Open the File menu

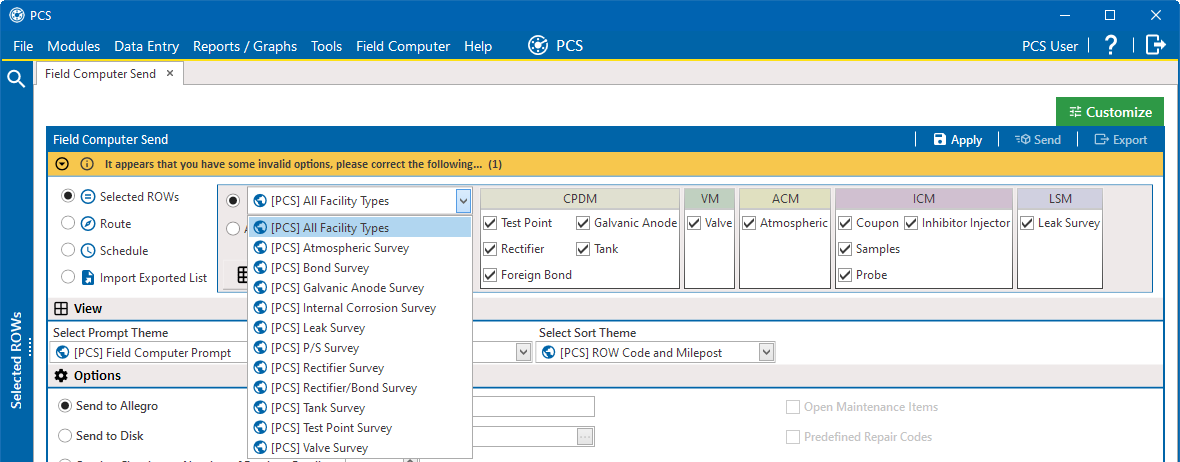(23, 46)
